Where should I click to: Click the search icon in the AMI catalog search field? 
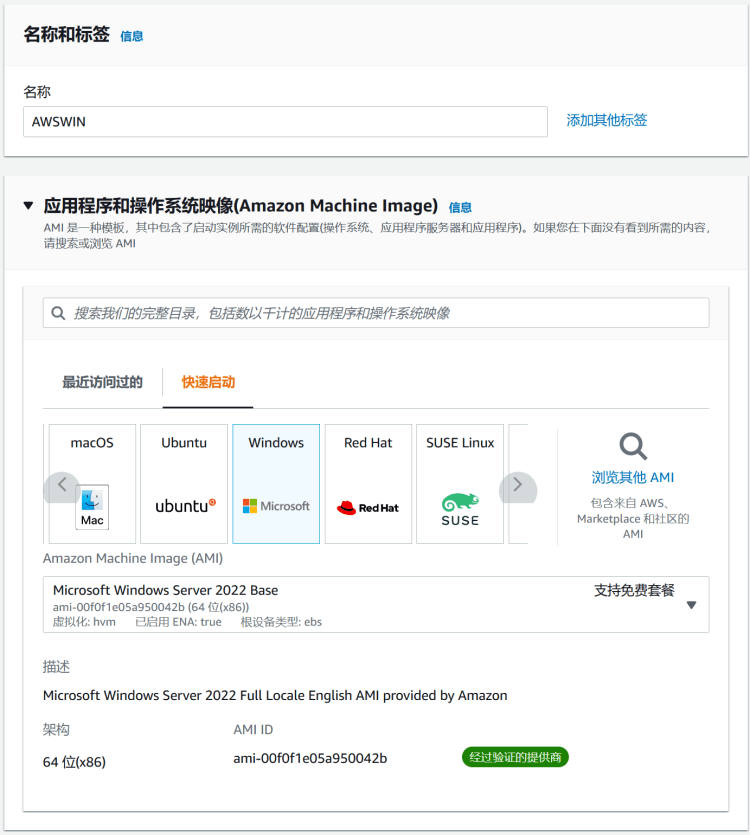(x=58, y=313)
